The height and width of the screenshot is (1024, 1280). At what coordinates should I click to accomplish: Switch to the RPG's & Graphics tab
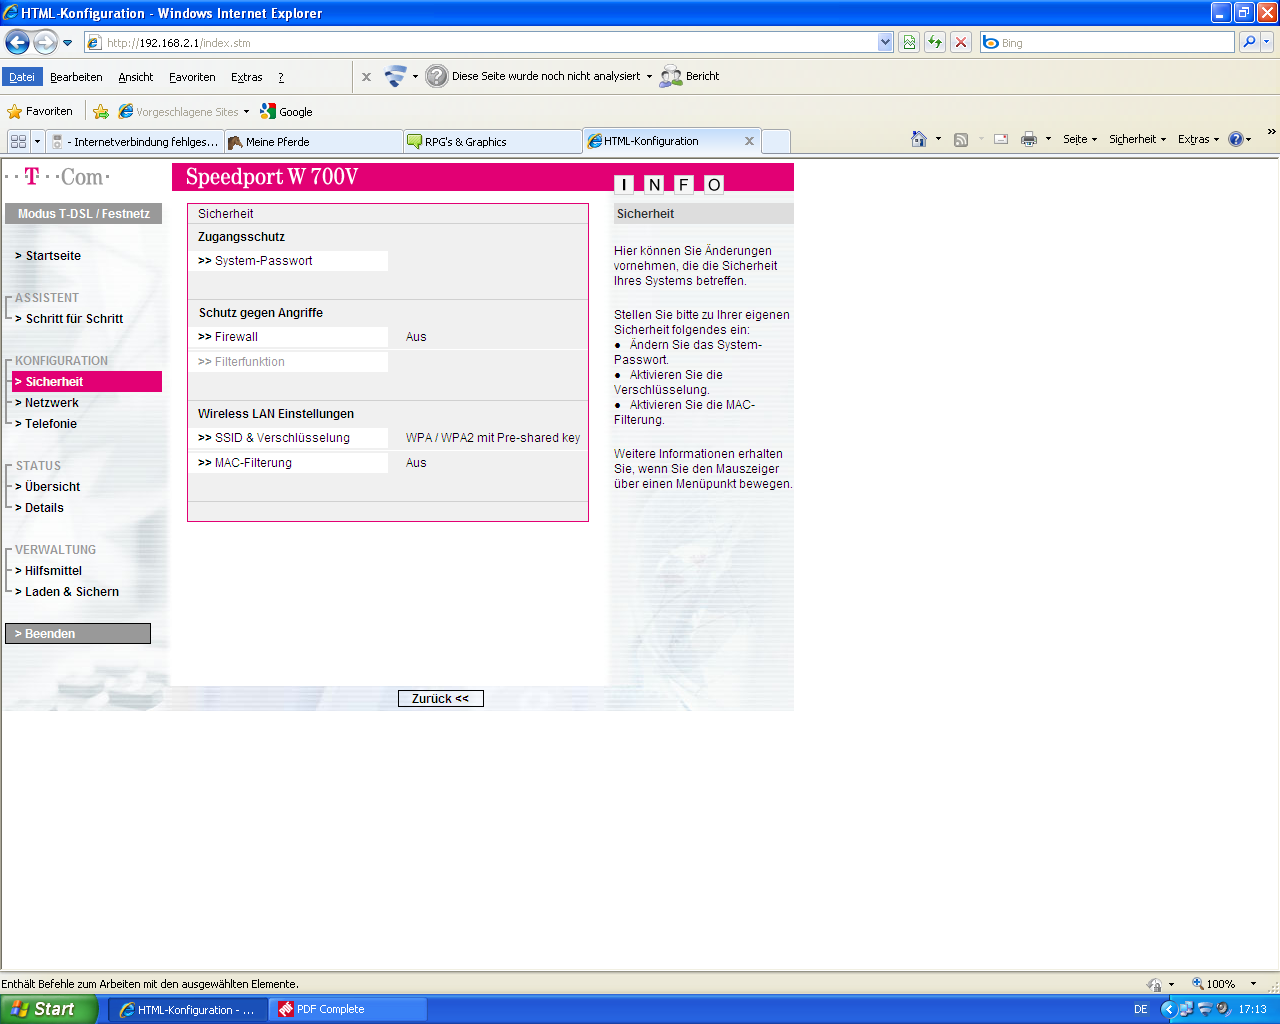point(493,142)
